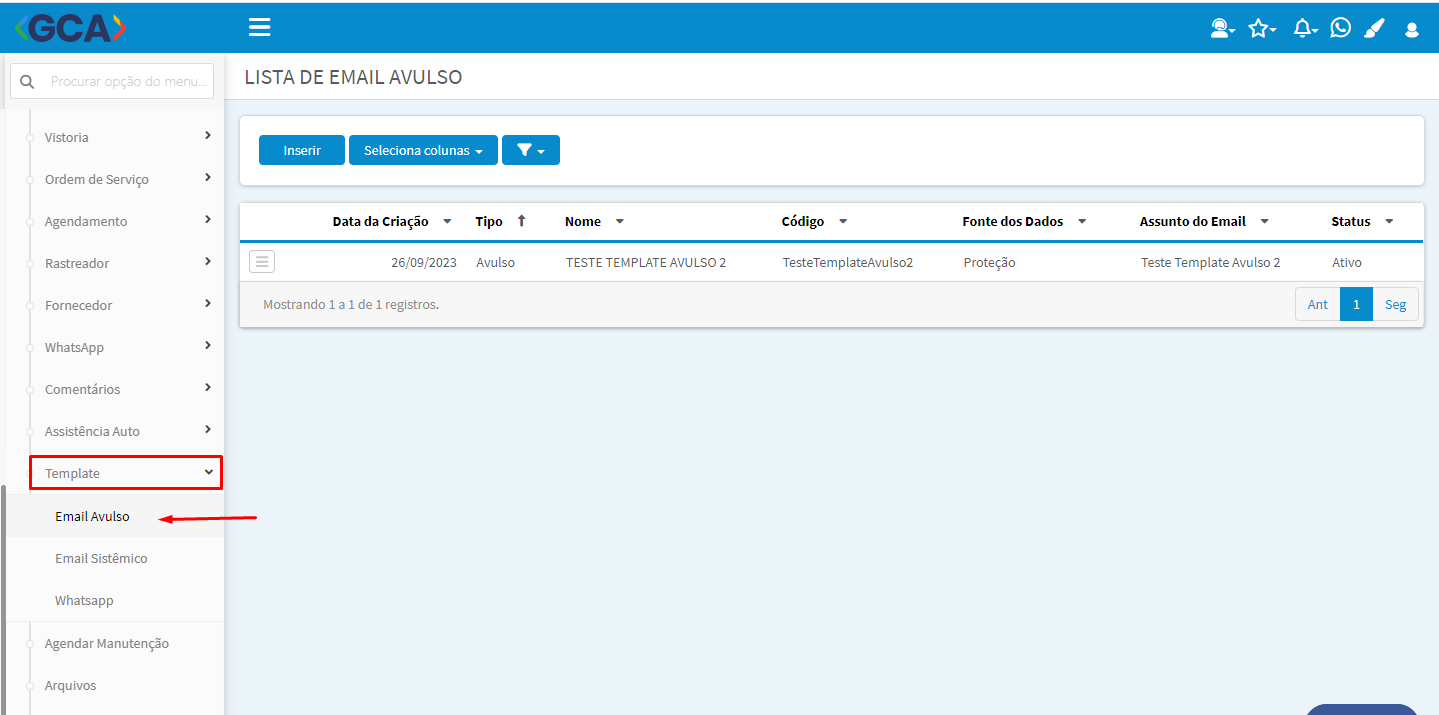Viewport: 1439px width, 715px height.
Task: Click Teste Template Avulso 2 subject
Action: (x=1210, y=262)
